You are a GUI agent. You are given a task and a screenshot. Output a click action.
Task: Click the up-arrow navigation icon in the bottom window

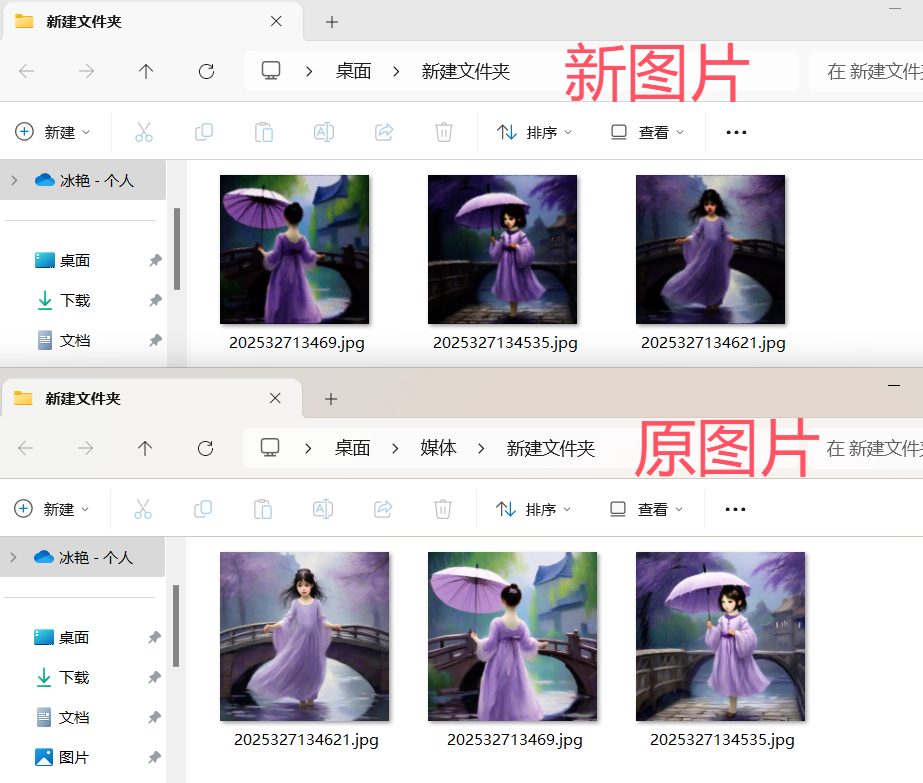click(145, 448)
